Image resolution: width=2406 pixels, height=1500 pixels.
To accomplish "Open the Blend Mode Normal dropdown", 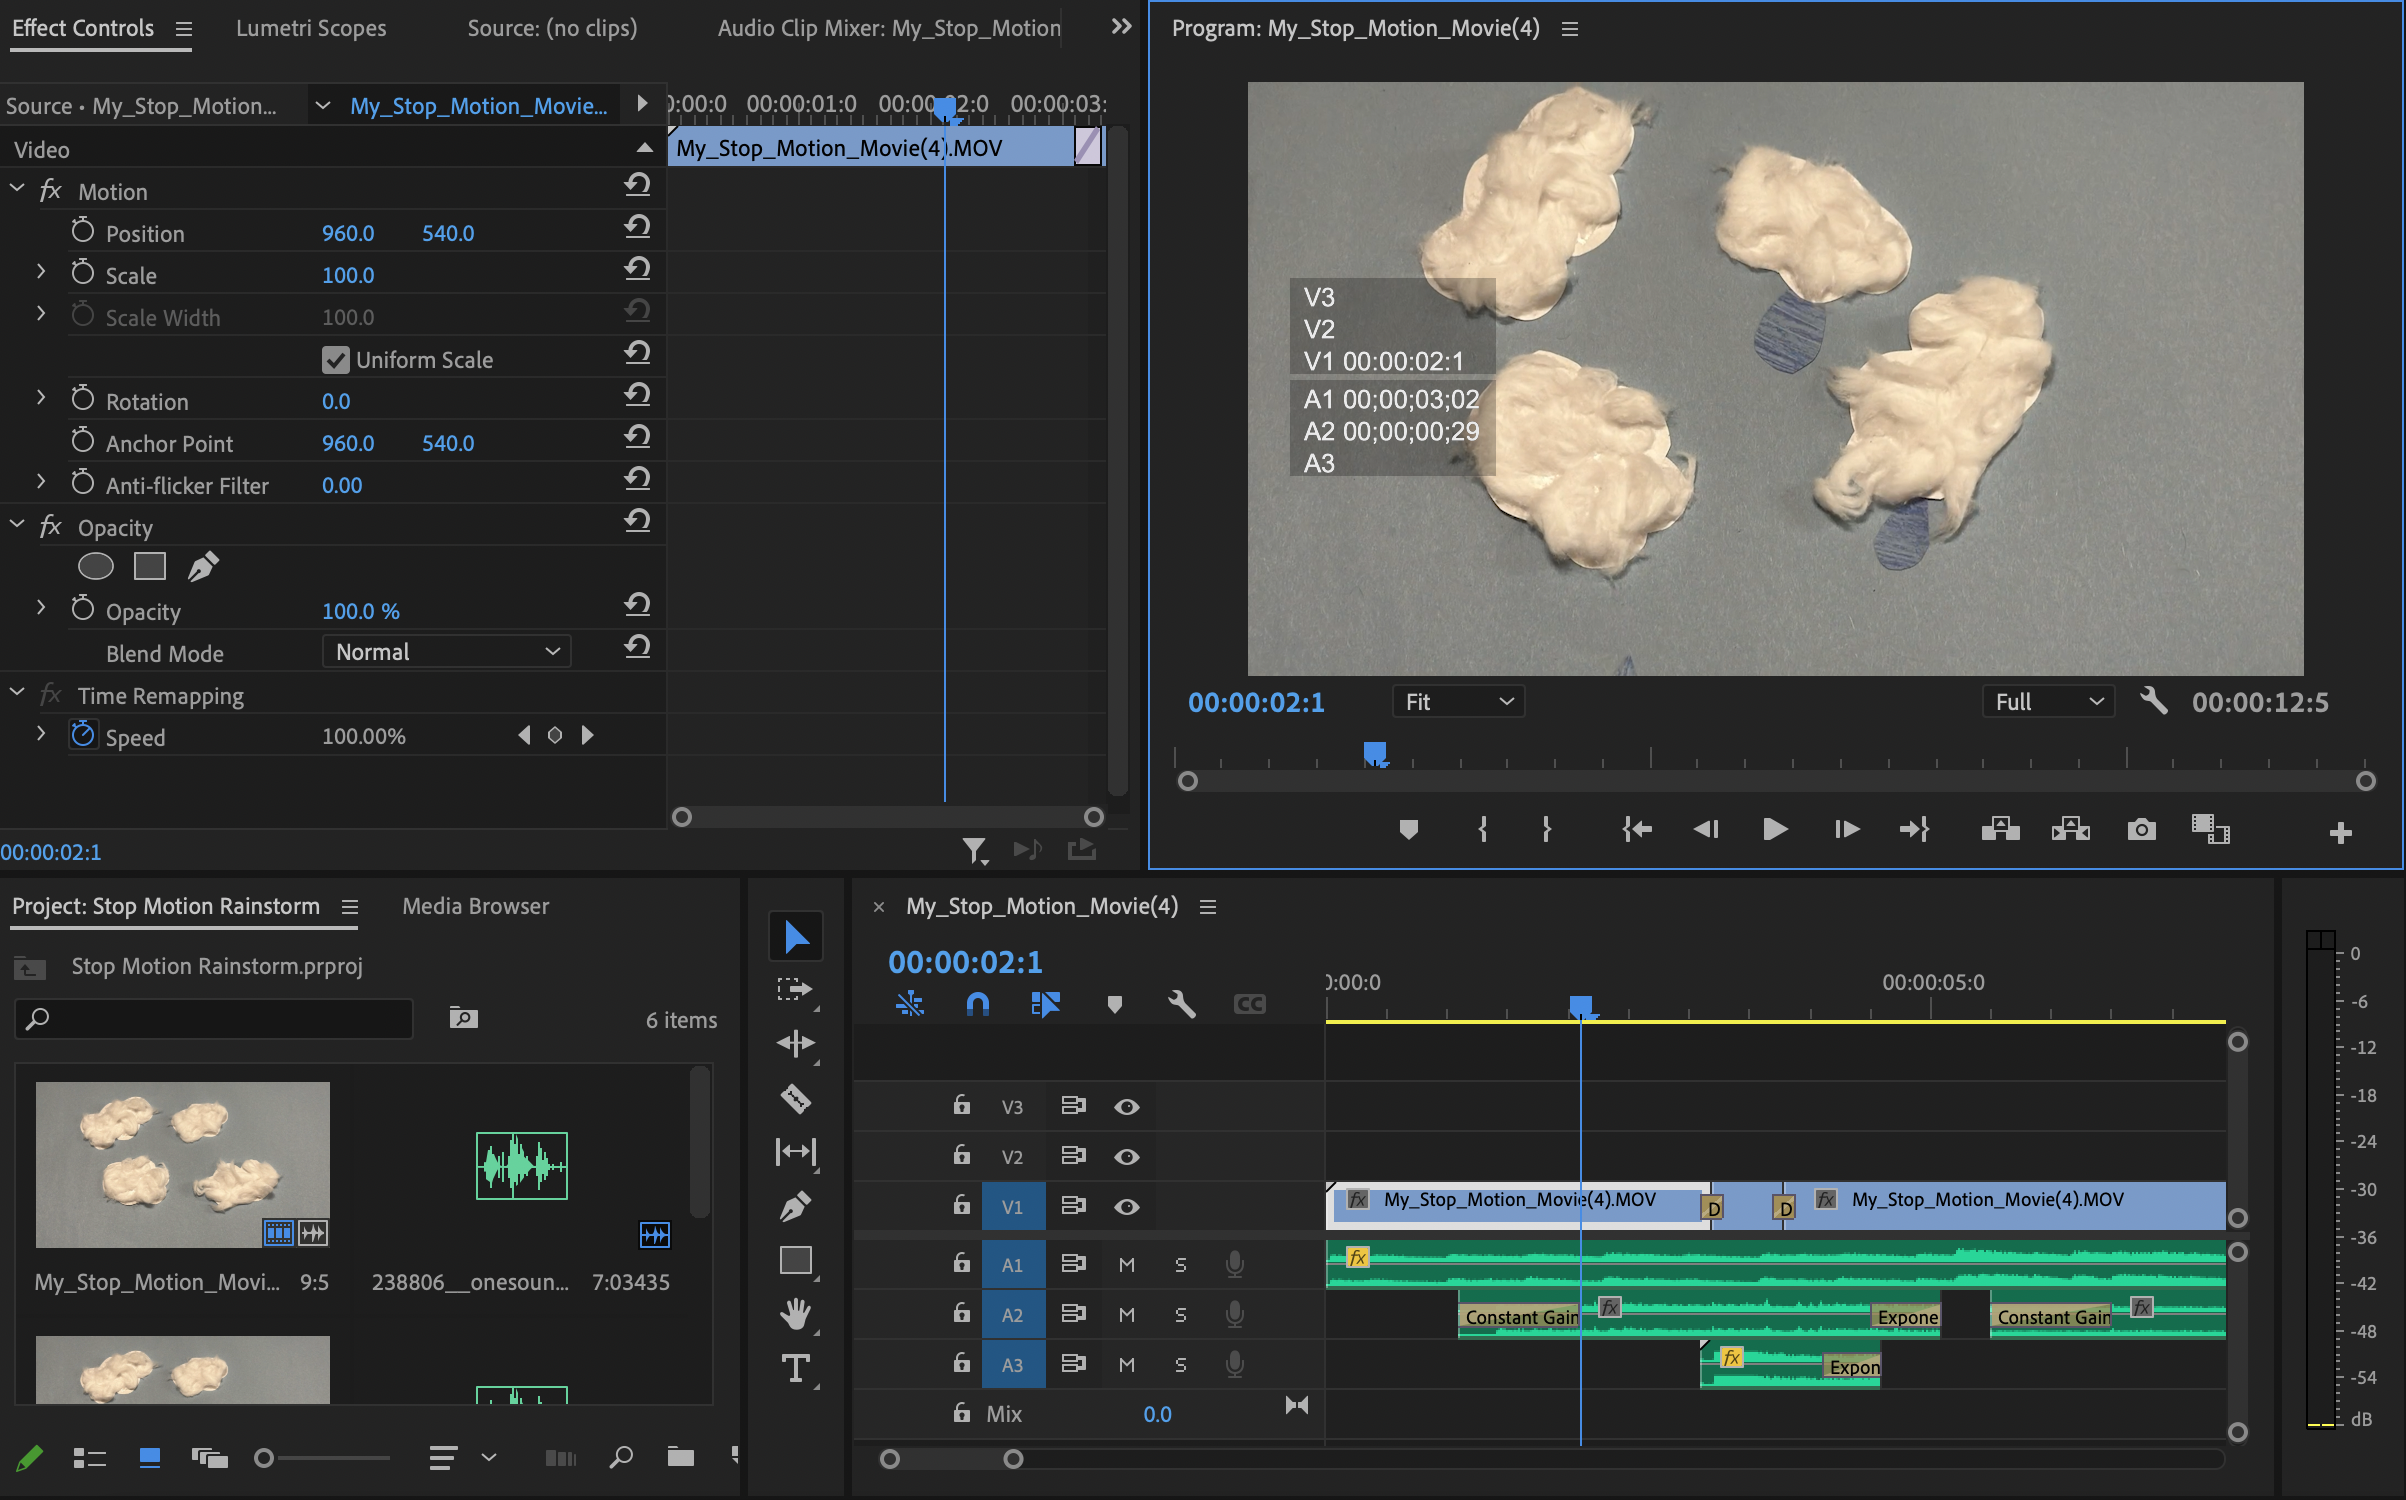I will tap(446, 652).
